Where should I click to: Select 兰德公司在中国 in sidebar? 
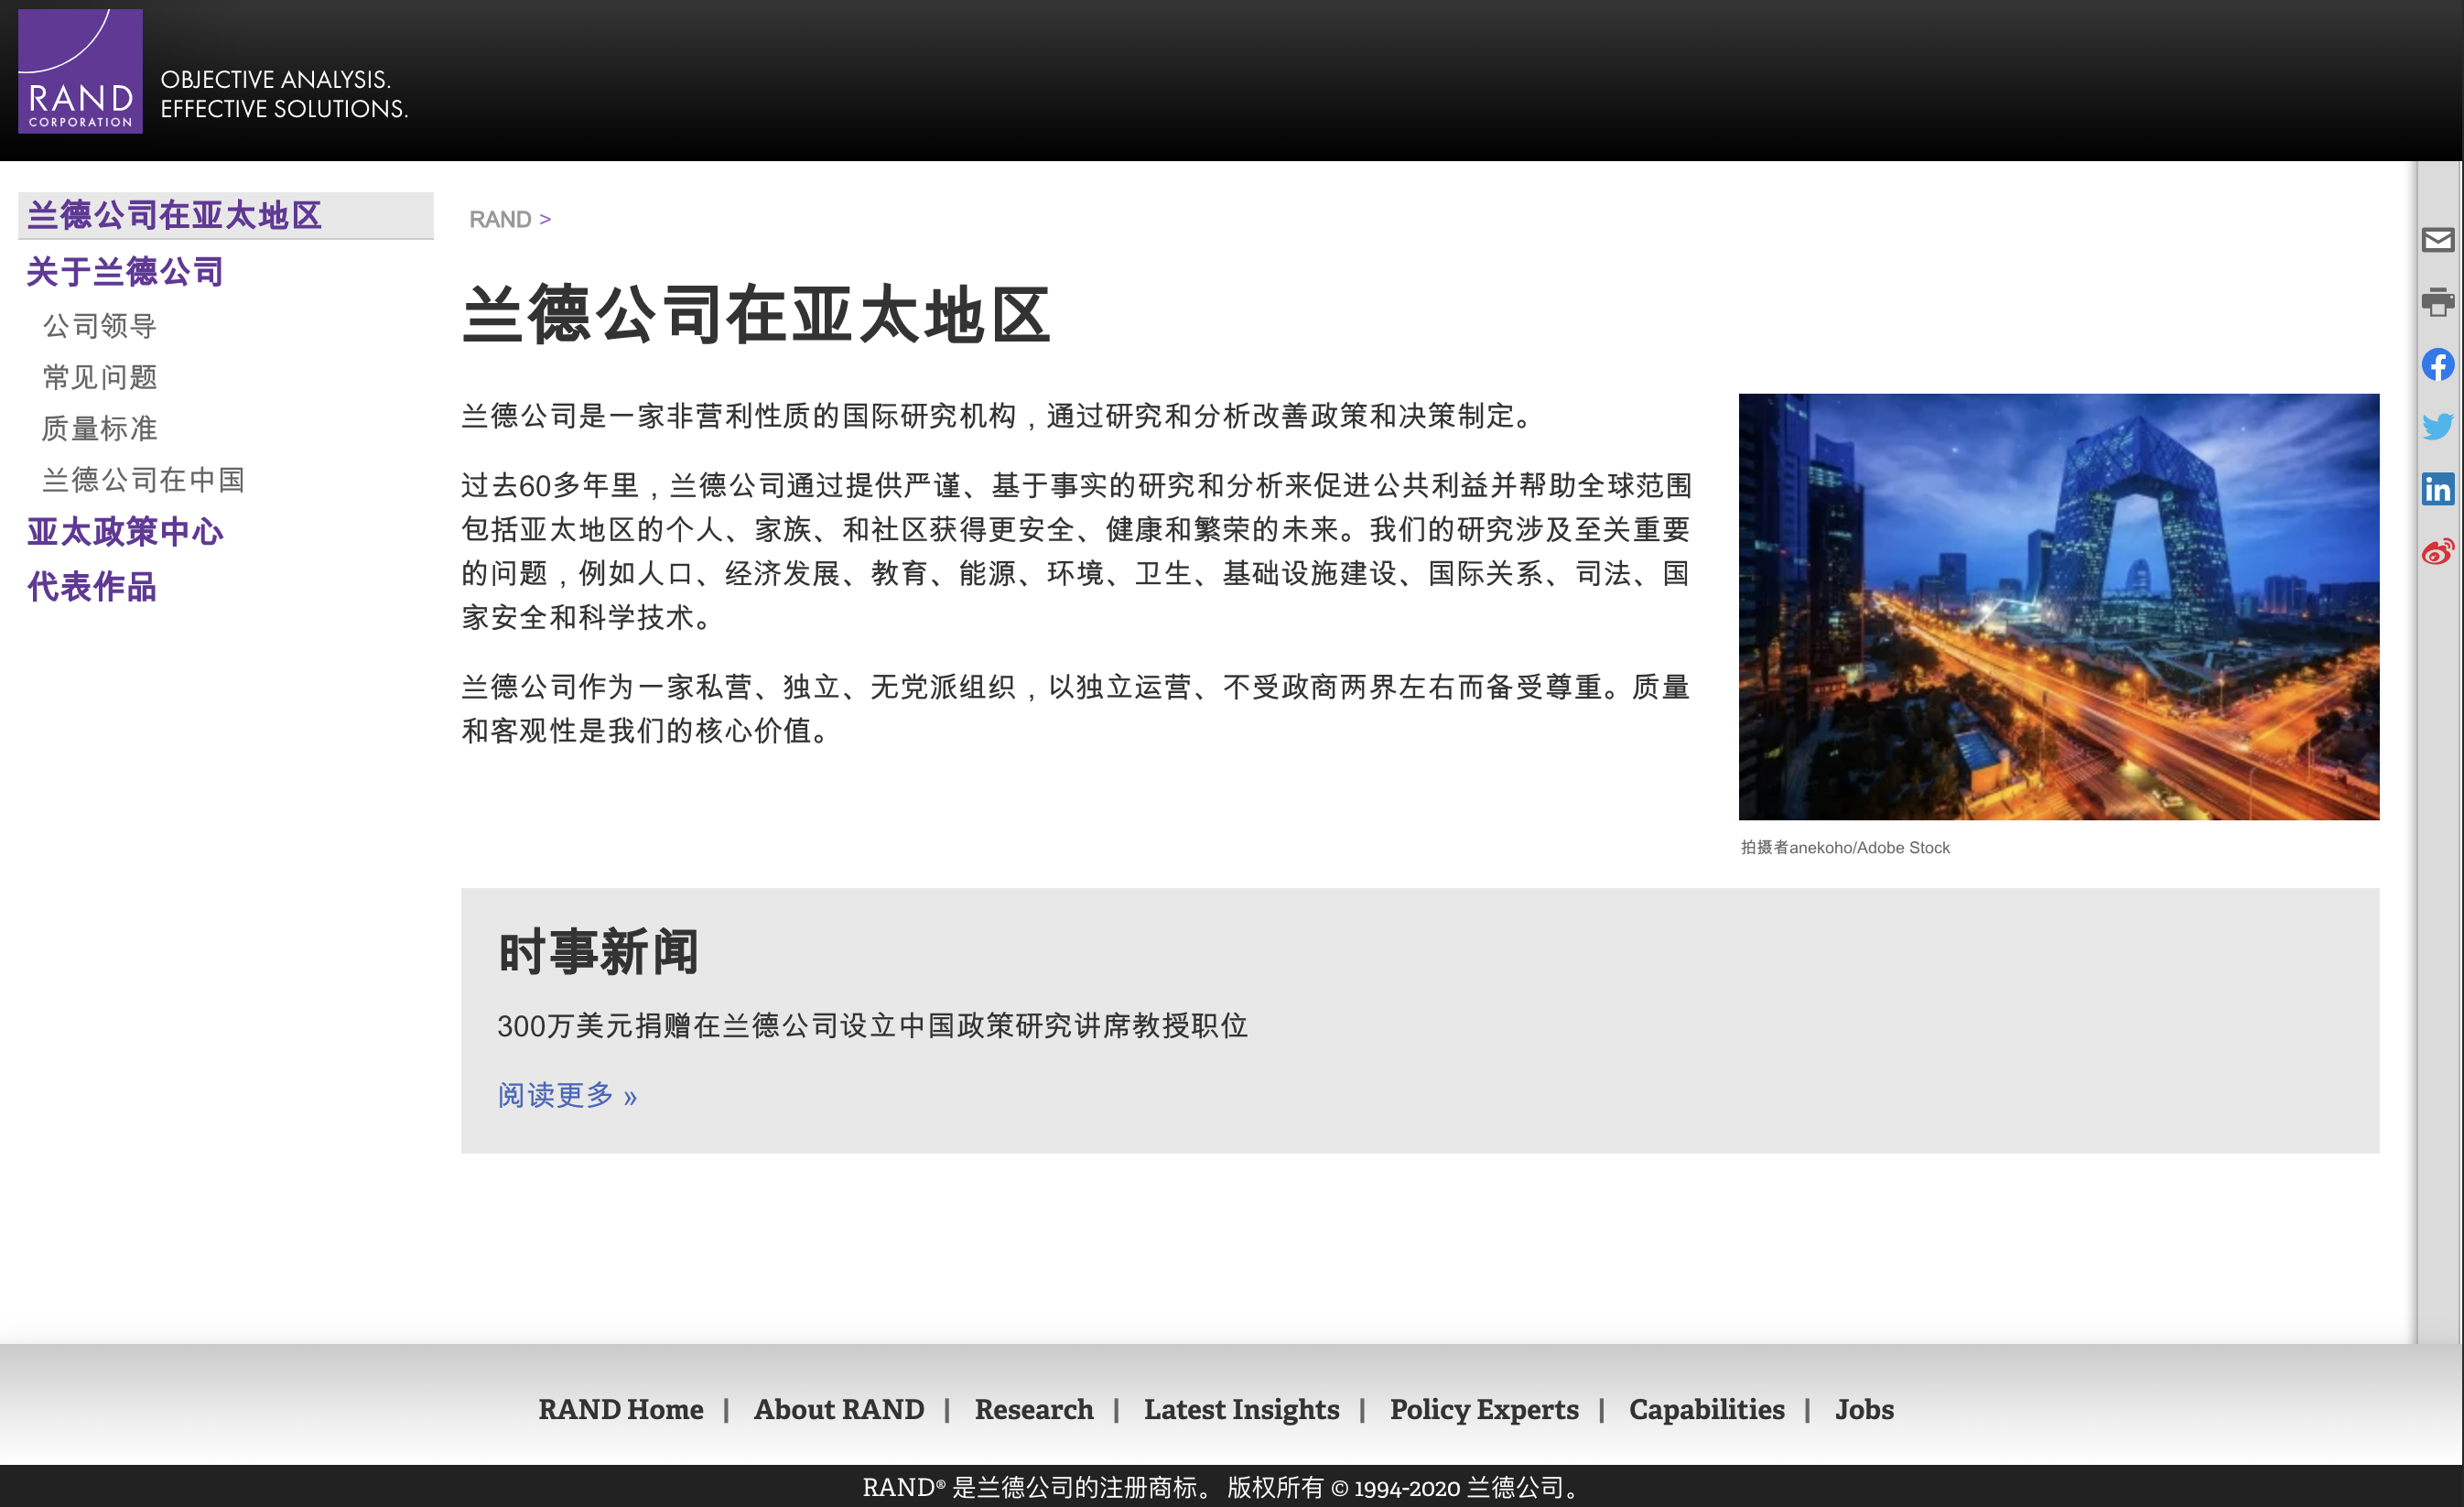pos(144,480)
